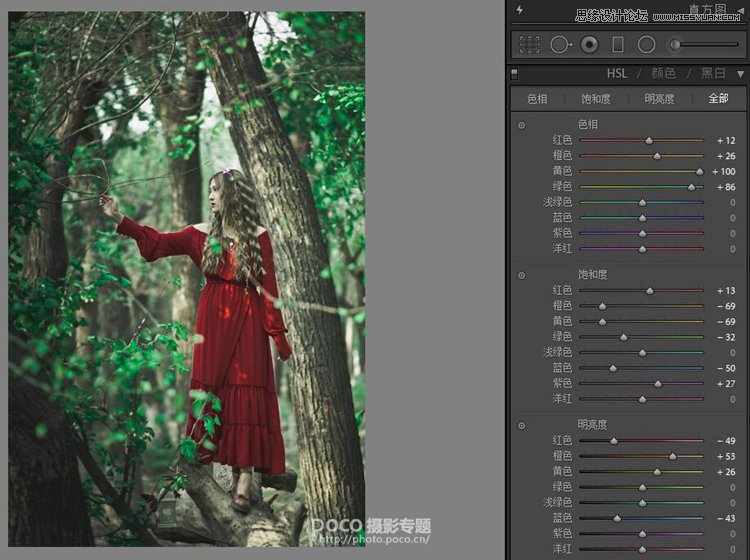Activate targeted adjustment tool for 色相 section
This screenshot has width=750, height=560.
click(521, 125)
